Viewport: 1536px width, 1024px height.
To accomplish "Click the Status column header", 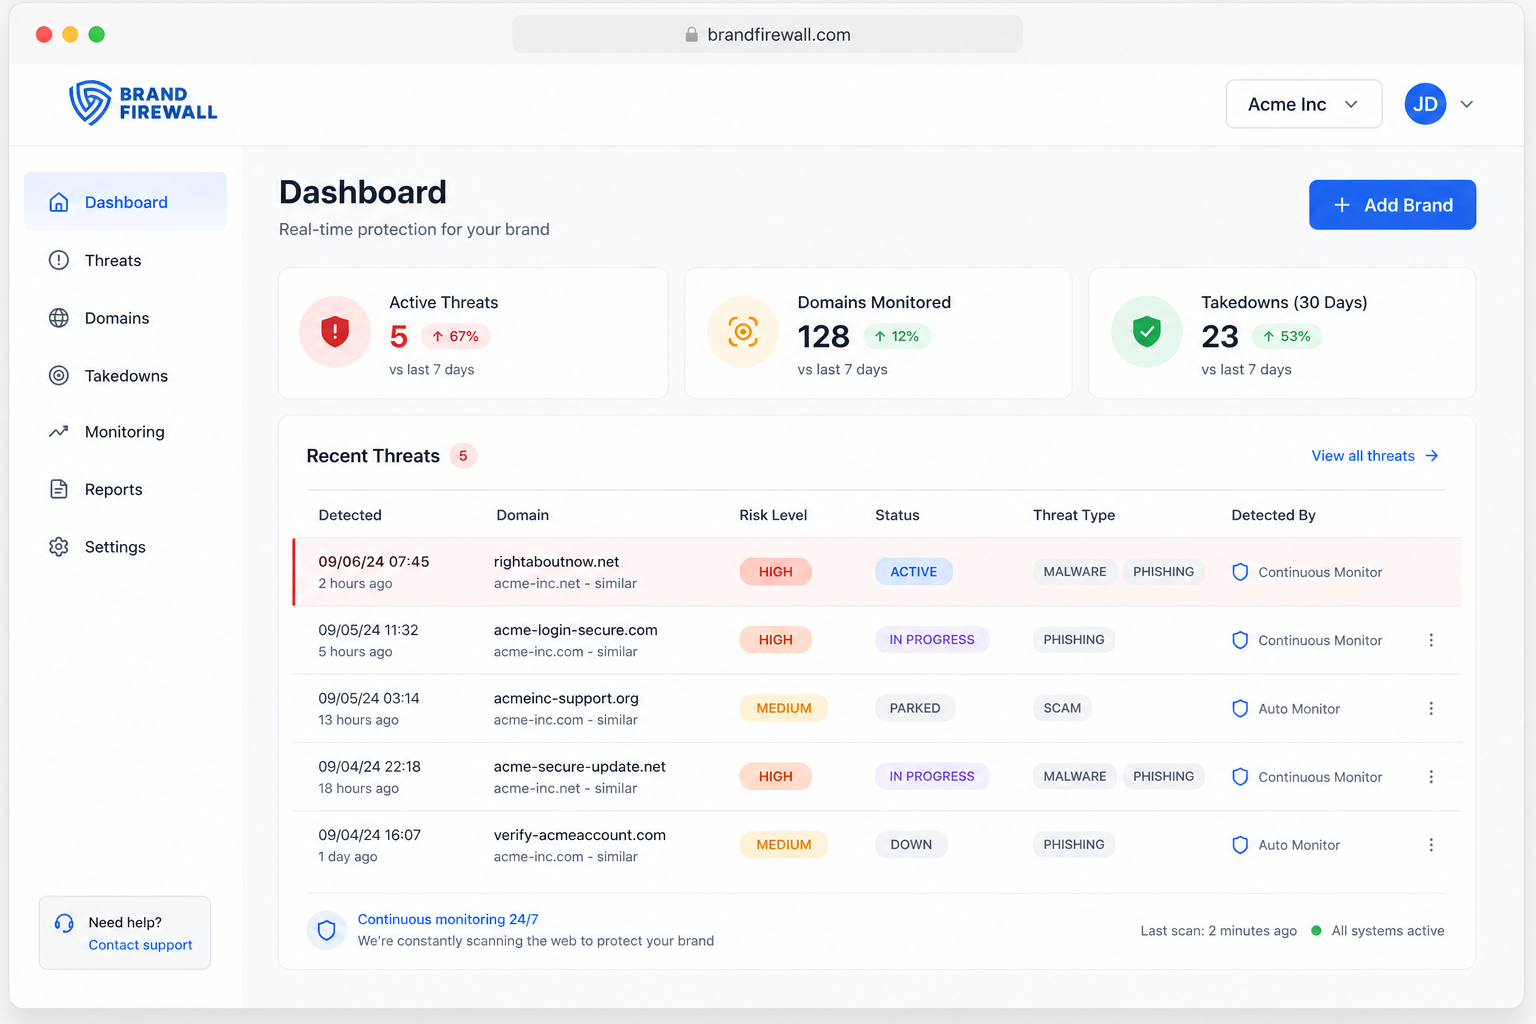I will tap(897, 515).
